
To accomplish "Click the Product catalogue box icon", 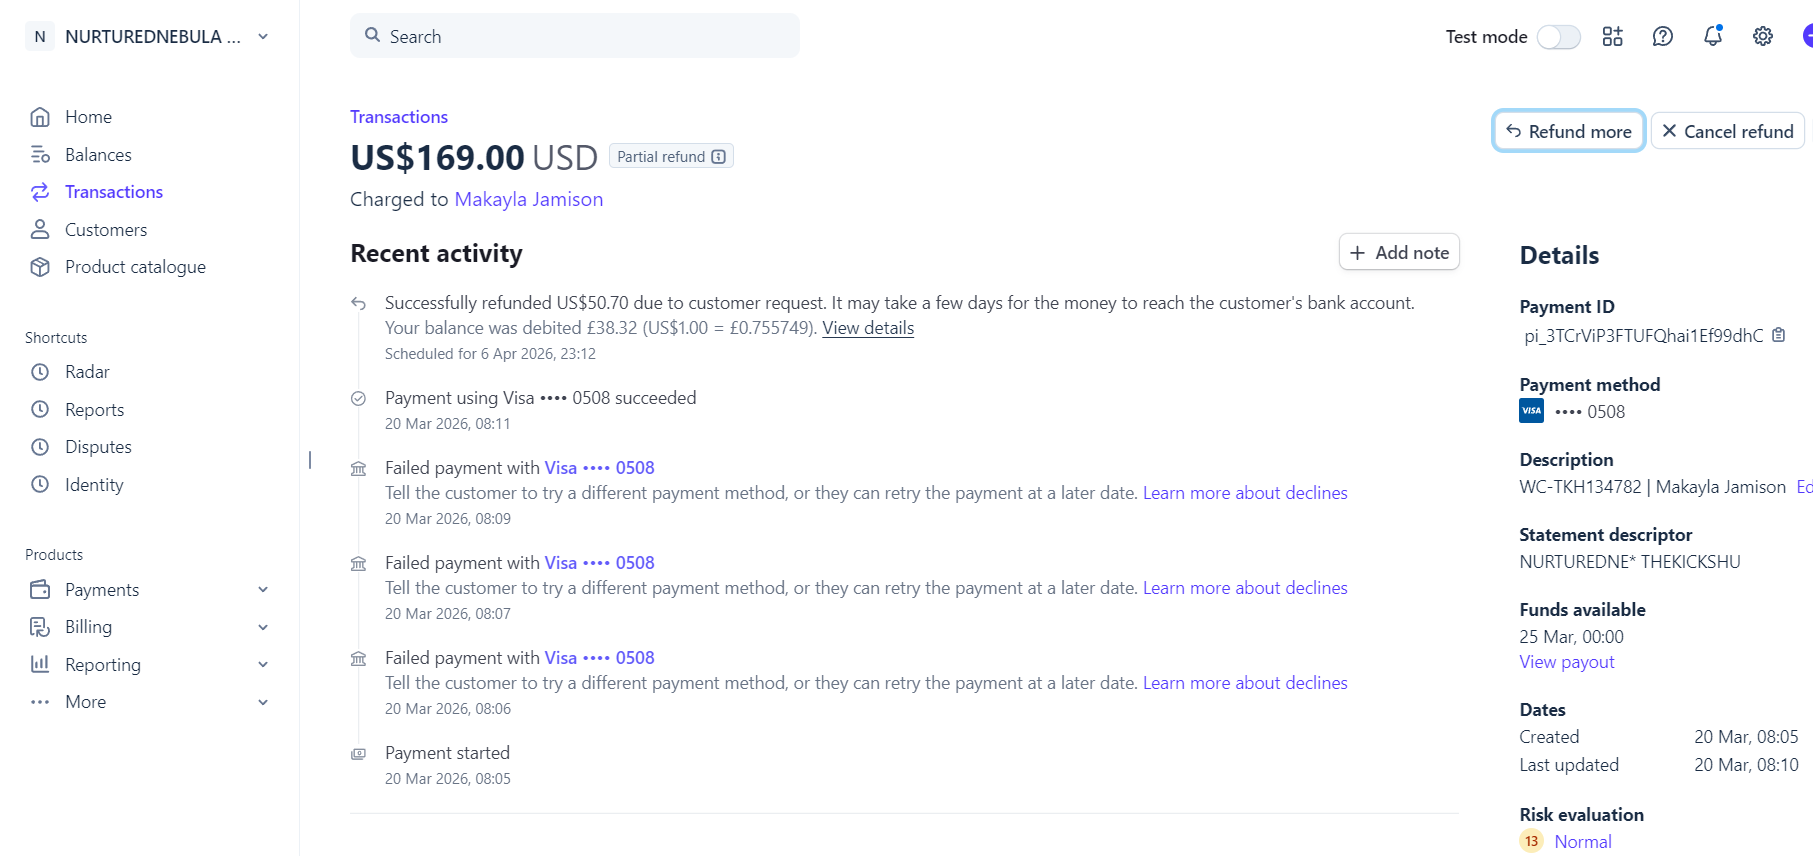I will (x=40, y=267).
